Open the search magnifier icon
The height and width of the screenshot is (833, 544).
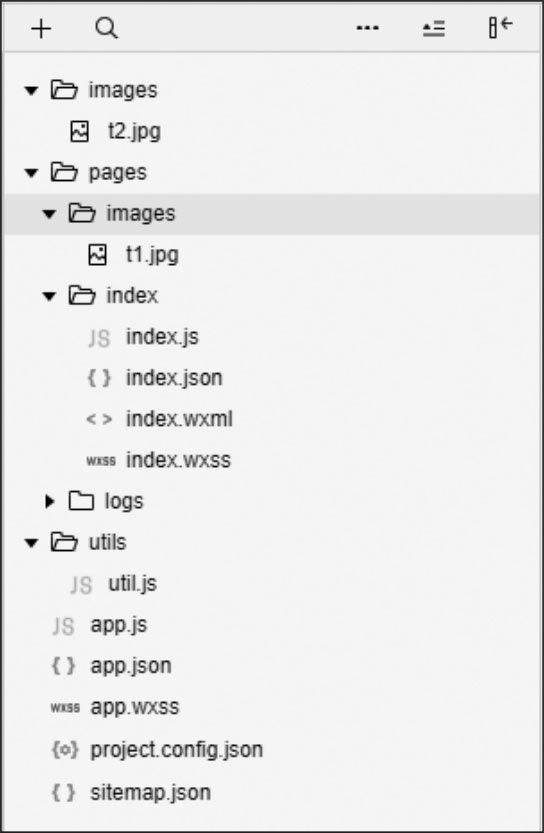coord(106,28)
